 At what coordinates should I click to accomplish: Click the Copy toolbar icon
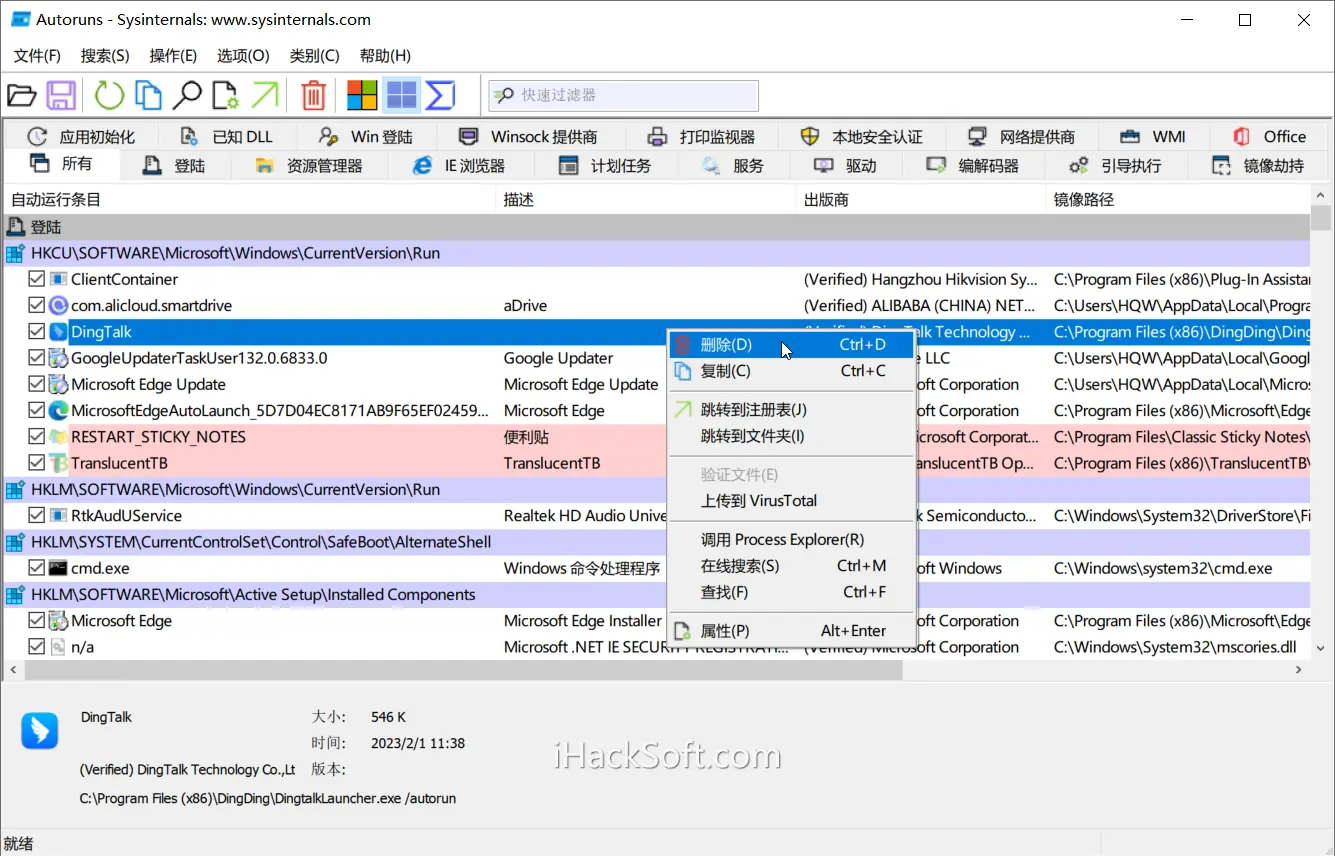[148, 96]
